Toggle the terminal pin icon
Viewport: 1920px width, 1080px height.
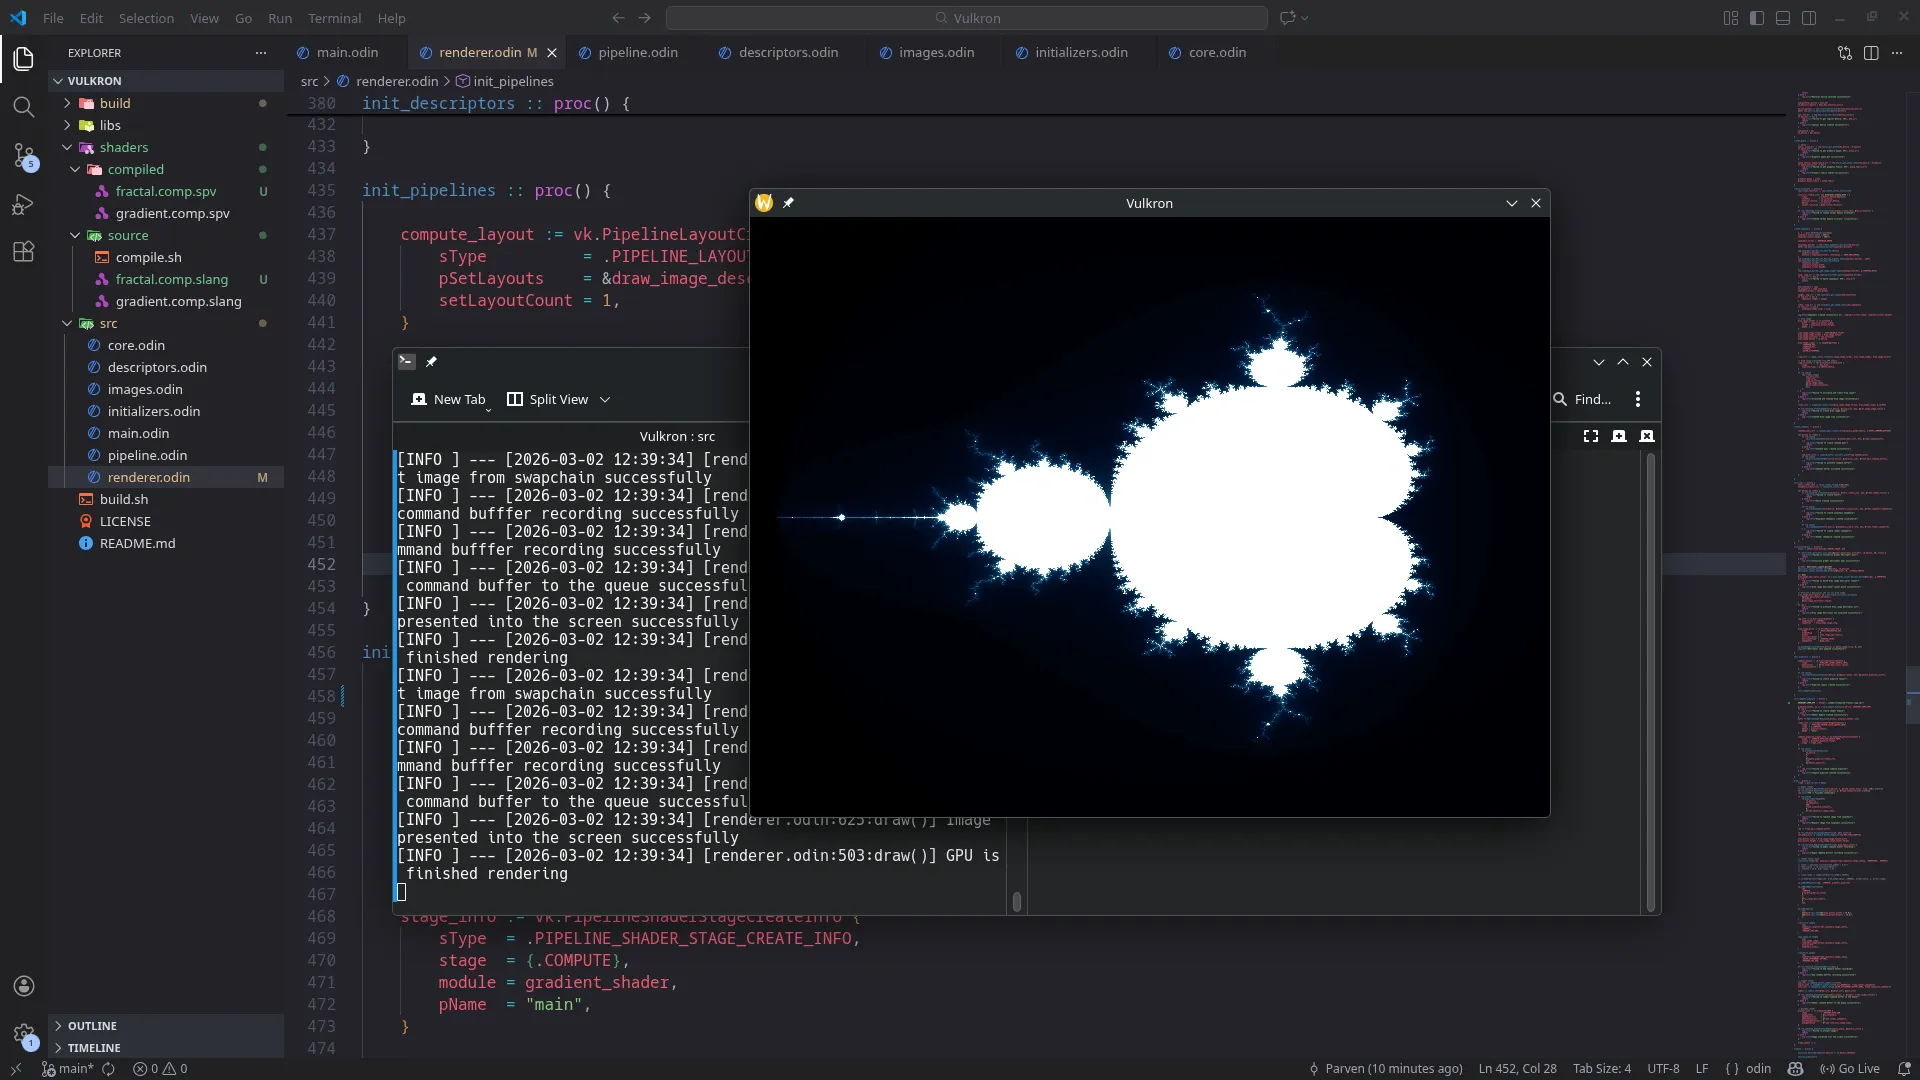pos(431,361)
